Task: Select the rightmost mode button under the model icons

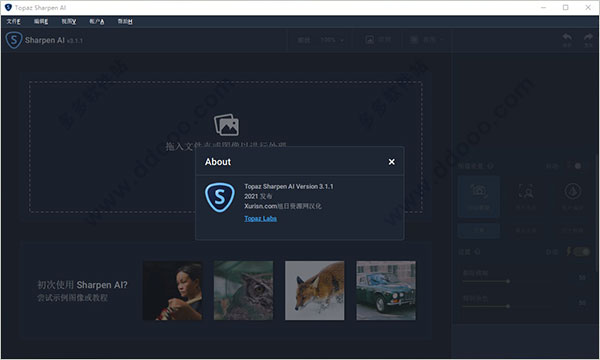Action: [572, 230]
